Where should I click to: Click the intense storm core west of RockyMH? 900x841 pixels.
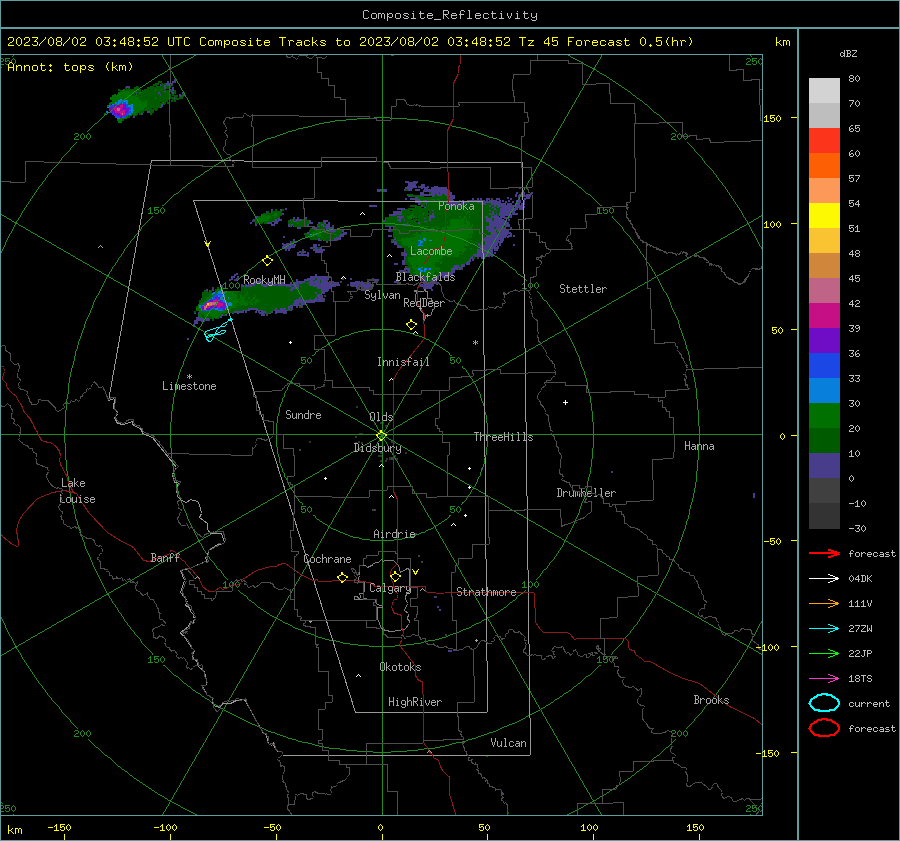215,302
